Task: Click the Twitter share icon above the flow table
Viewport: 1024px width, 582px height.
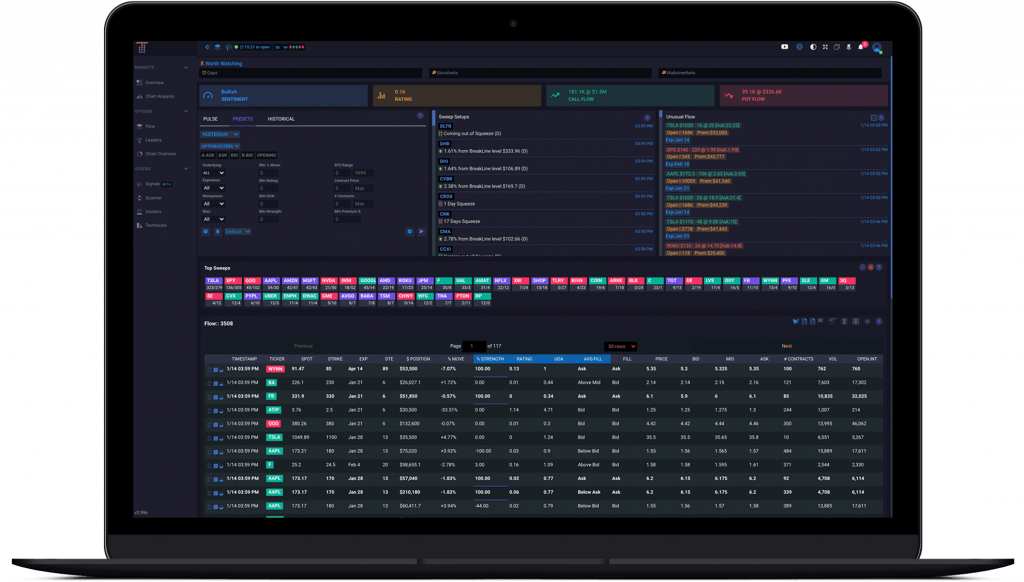Action: point(796,321)
